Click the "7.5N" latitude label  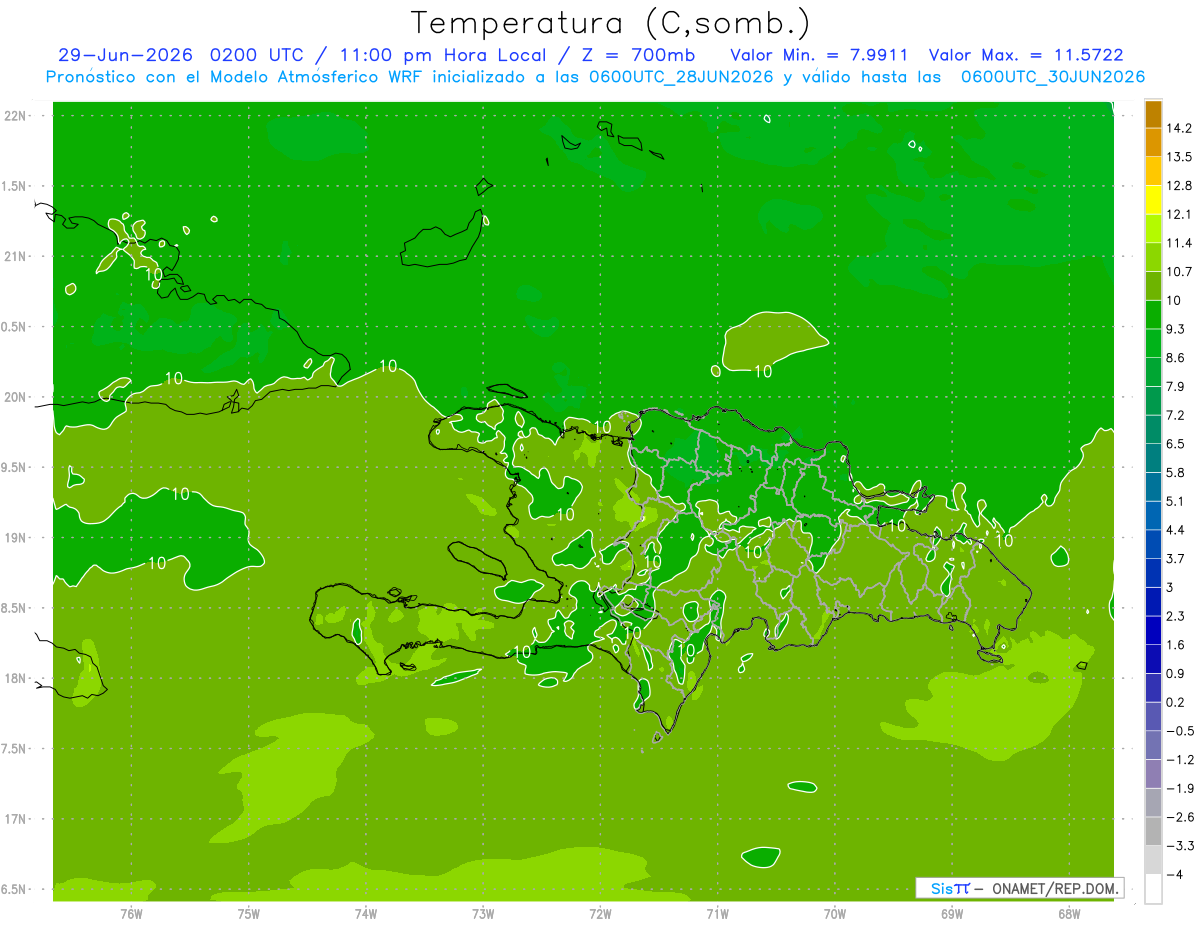tap(13, 748)
